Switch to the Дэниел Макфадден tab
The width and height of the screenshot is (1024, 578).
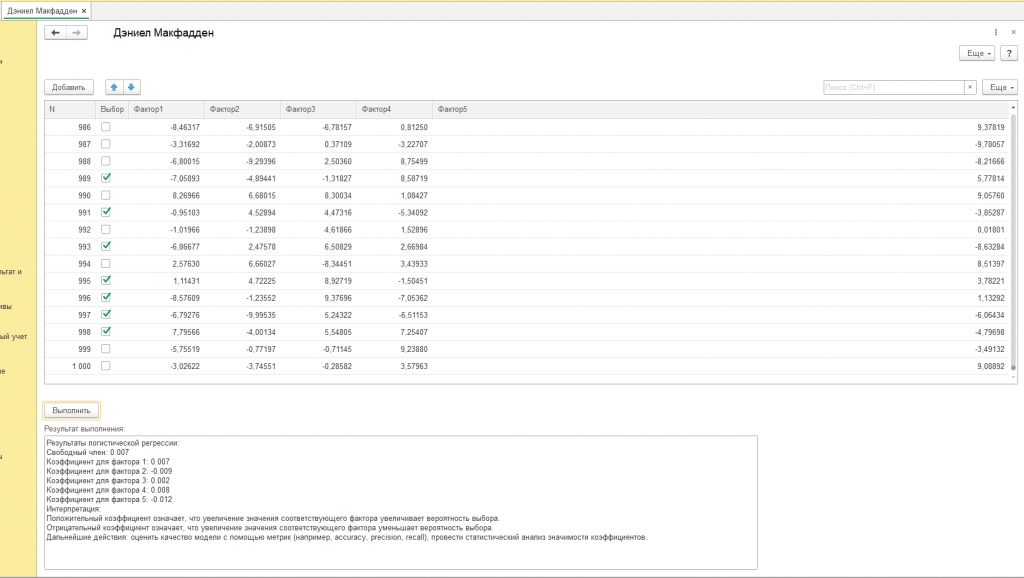coord(42,11)
